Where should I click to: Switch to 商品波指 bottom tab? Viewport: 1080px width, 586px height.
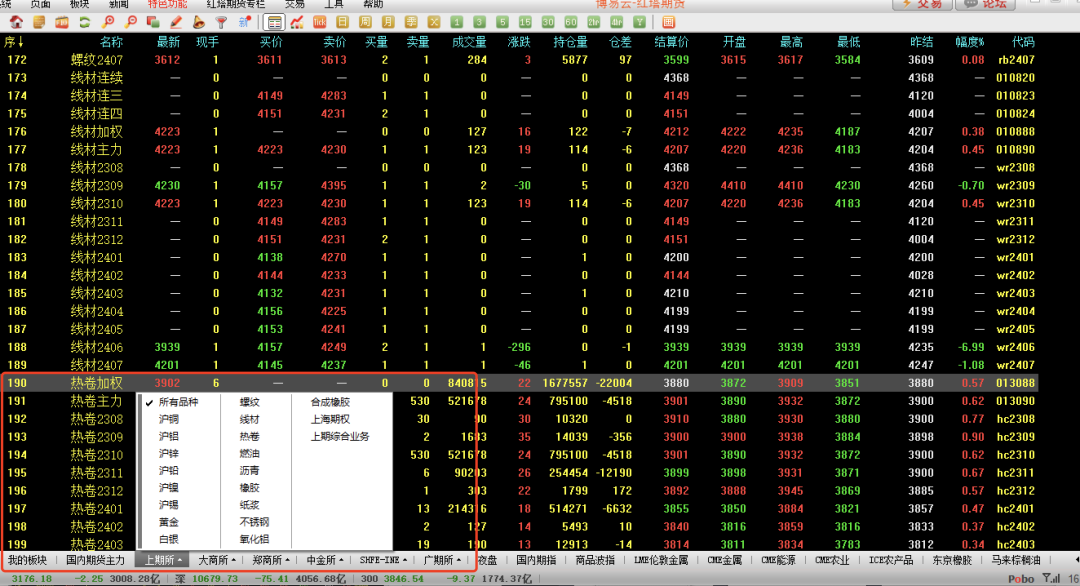click(595, 561)
